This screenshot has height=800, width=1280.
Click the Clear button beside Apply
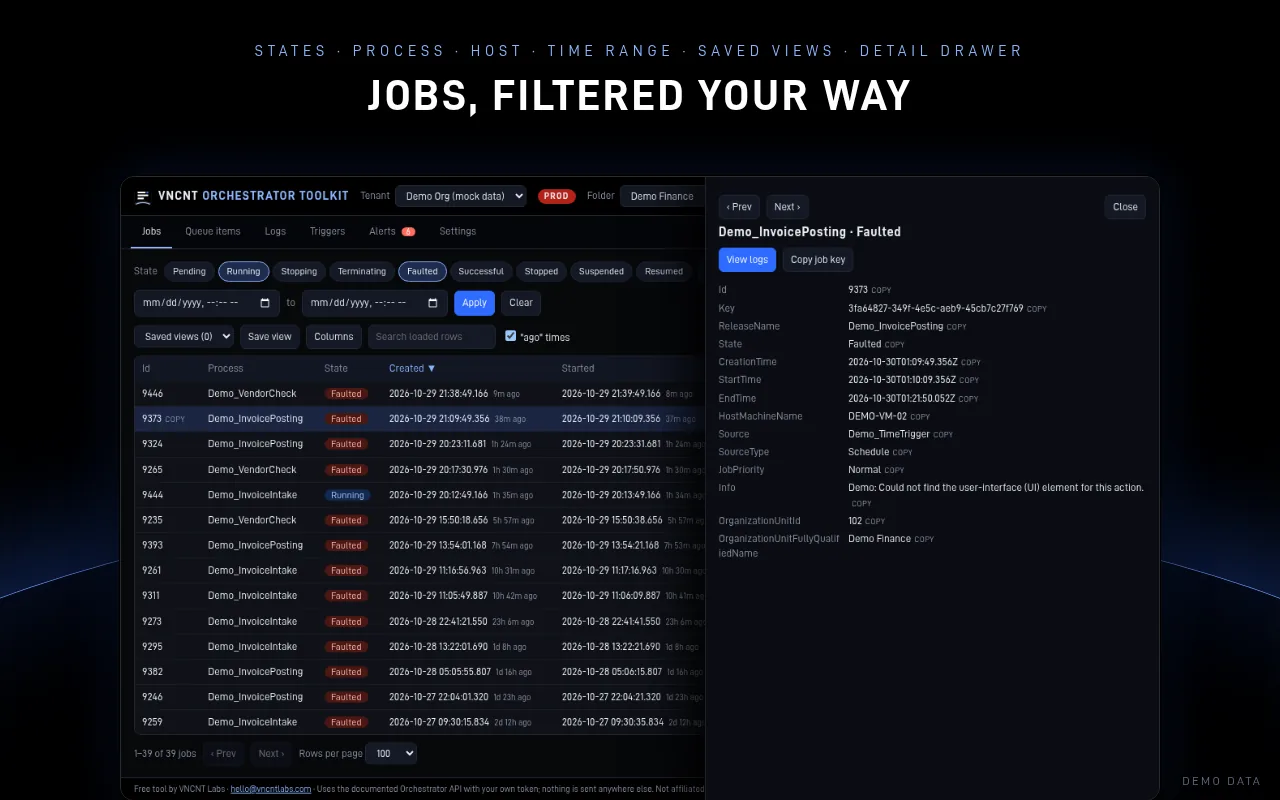[x=521, y=303]
